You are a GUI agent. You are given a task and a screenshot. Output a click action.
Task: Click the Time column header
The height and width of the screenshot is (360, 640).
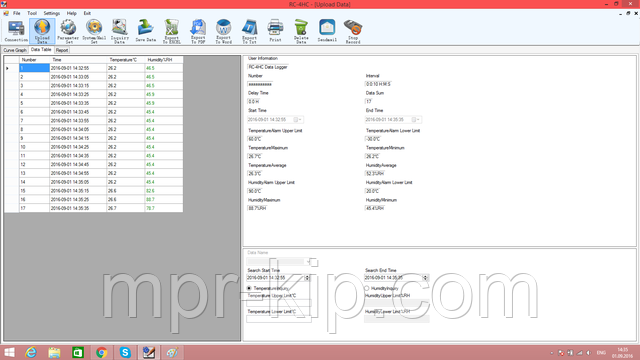coord(78,60)
